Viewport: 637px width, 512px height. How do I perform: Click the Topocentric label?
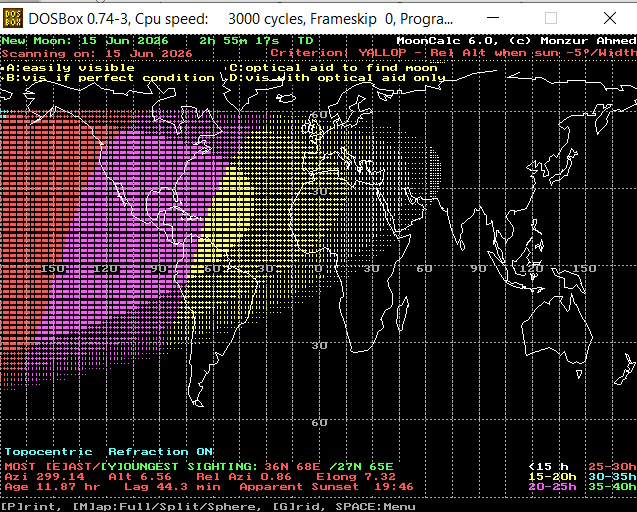[x=48, y=452]
